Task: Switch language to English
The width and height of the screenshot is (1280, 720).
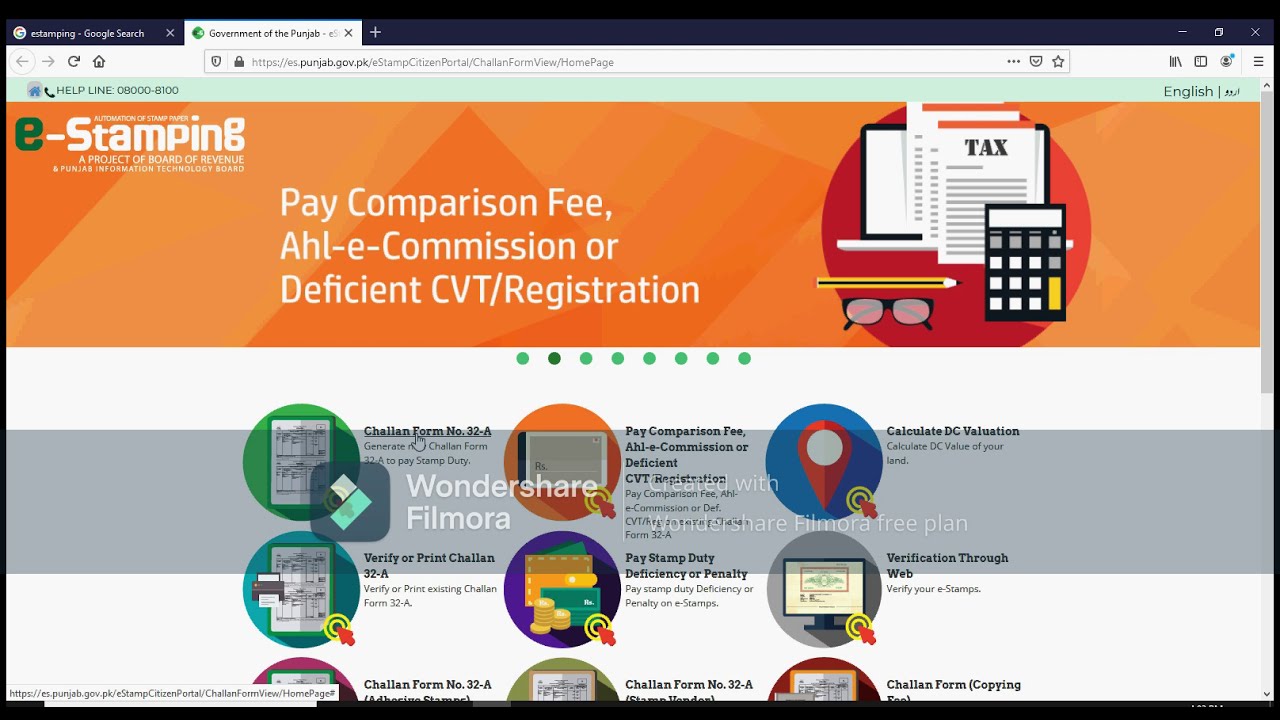Action: (1188, 91)
